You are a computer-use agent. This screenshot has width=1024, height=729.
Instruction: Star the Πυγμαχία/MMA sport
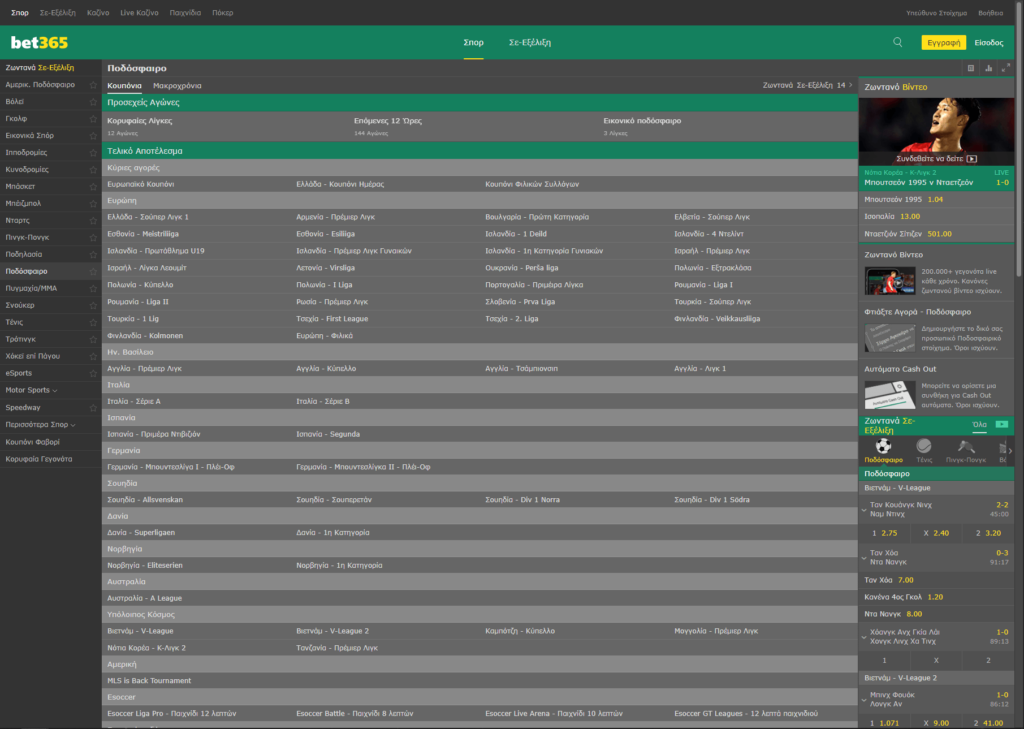[x=93, y=289]
